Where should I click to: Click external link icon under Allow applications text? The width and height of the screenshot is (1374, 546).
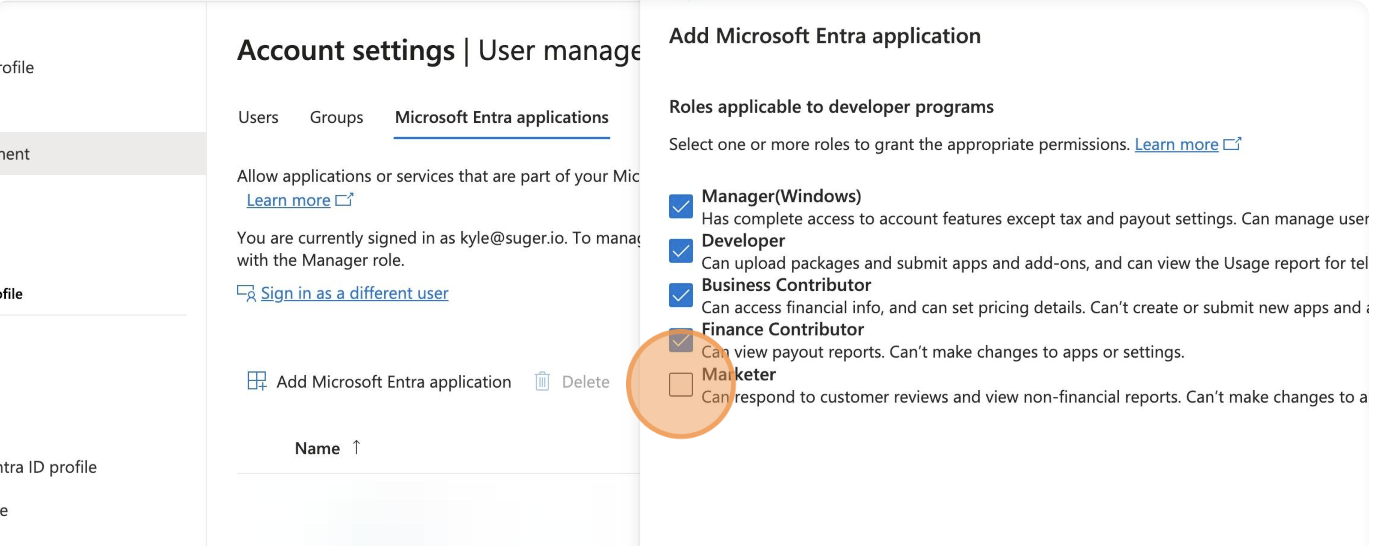[x=345, y=200]
